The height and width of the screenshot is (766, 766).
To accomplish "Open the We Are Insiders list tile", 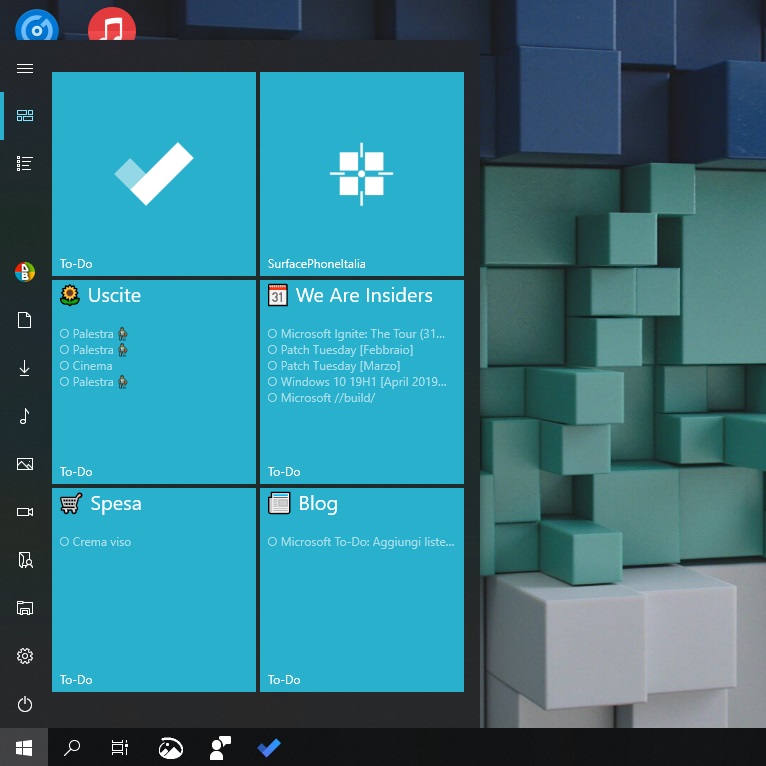I will [x=362, y=382].
